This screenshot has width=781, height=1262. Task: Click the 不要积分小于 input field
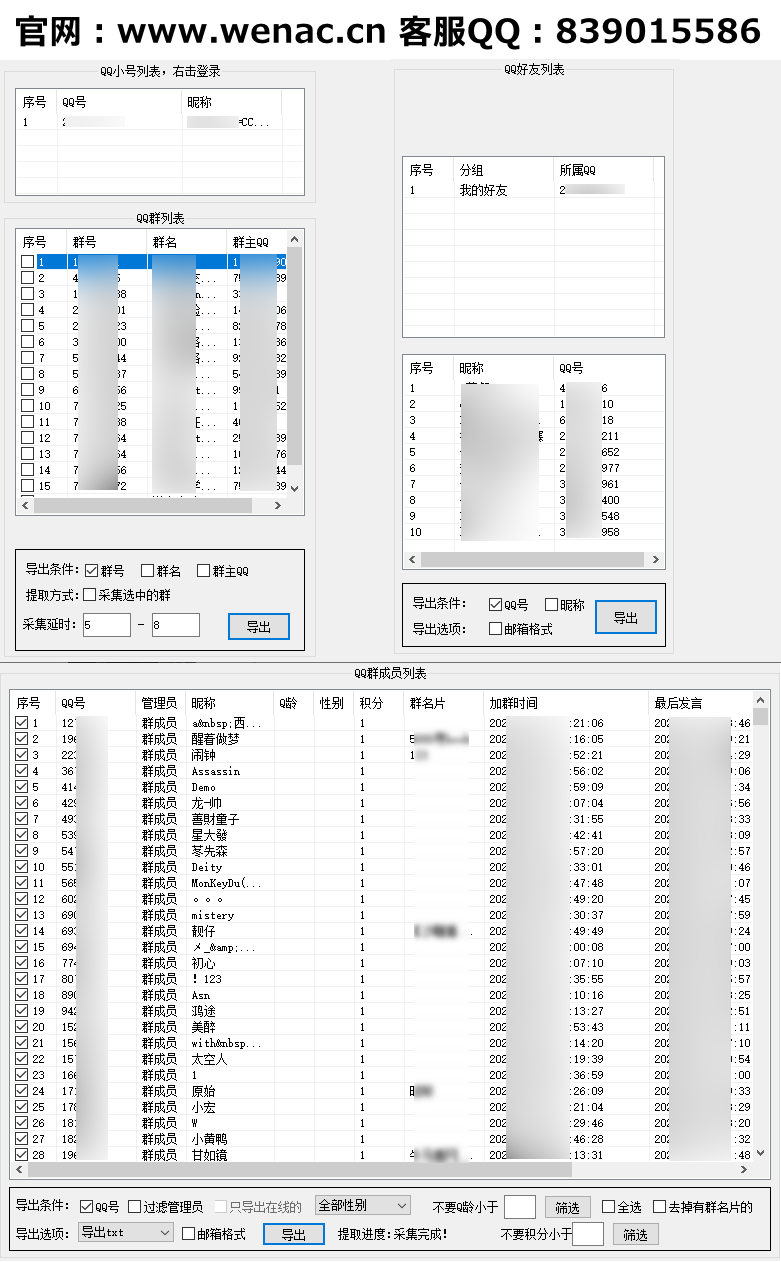click(588, 1234)
